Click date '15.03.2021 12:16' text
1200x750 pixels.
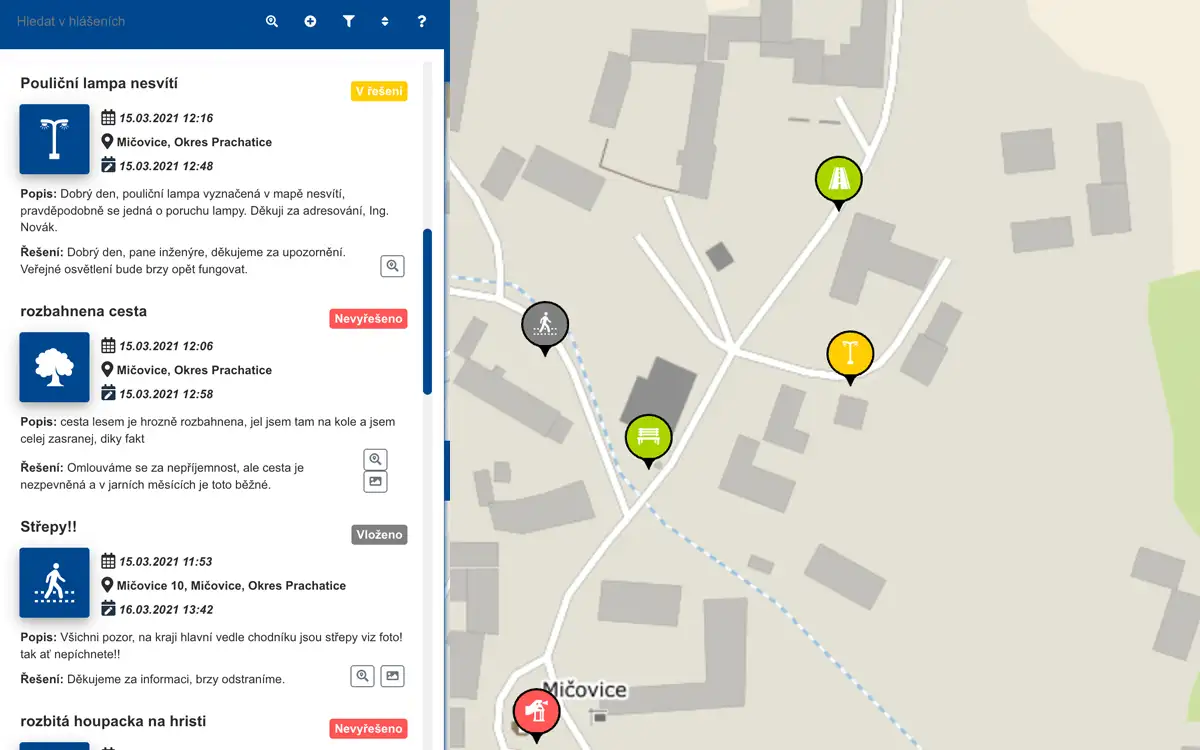tap(166, 118)
